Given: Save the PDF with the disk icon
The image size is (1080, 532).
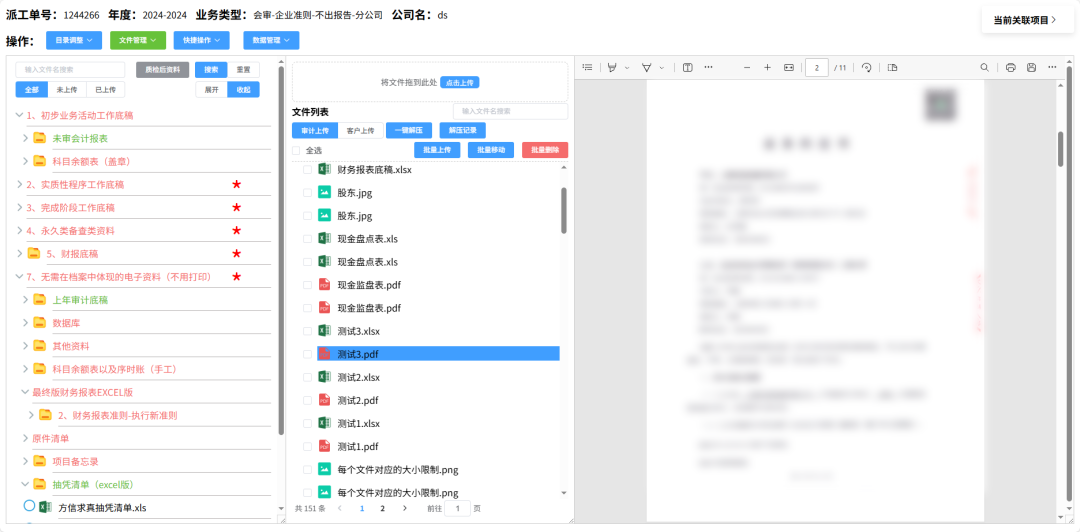Looking at the screenshot, I should (1031, 67).
